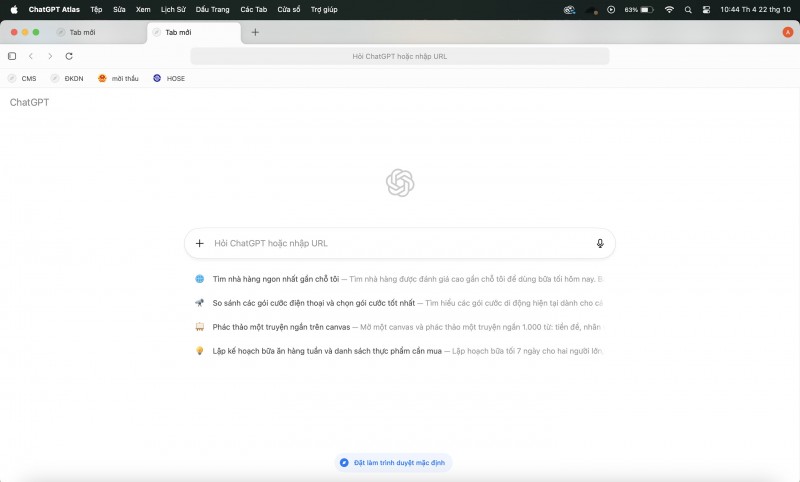Go forward with the right arrow

(x=50, y=56)
